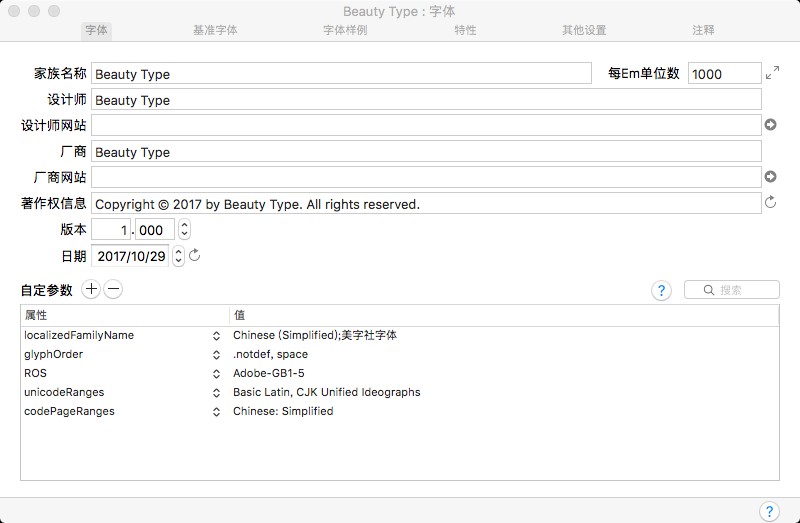This screenshot has width=800, height=523.
Task: Click the 搜索 search field
Action: point(732,289)
